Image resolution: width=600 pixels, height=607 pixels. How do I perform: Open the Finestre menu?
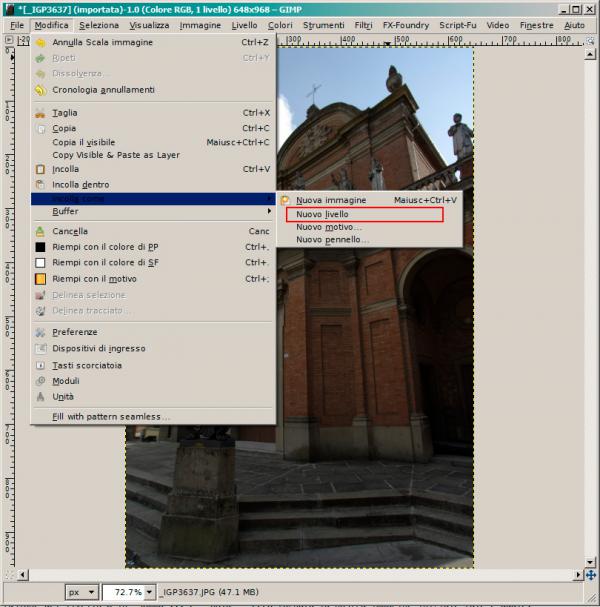click(537, 26)
